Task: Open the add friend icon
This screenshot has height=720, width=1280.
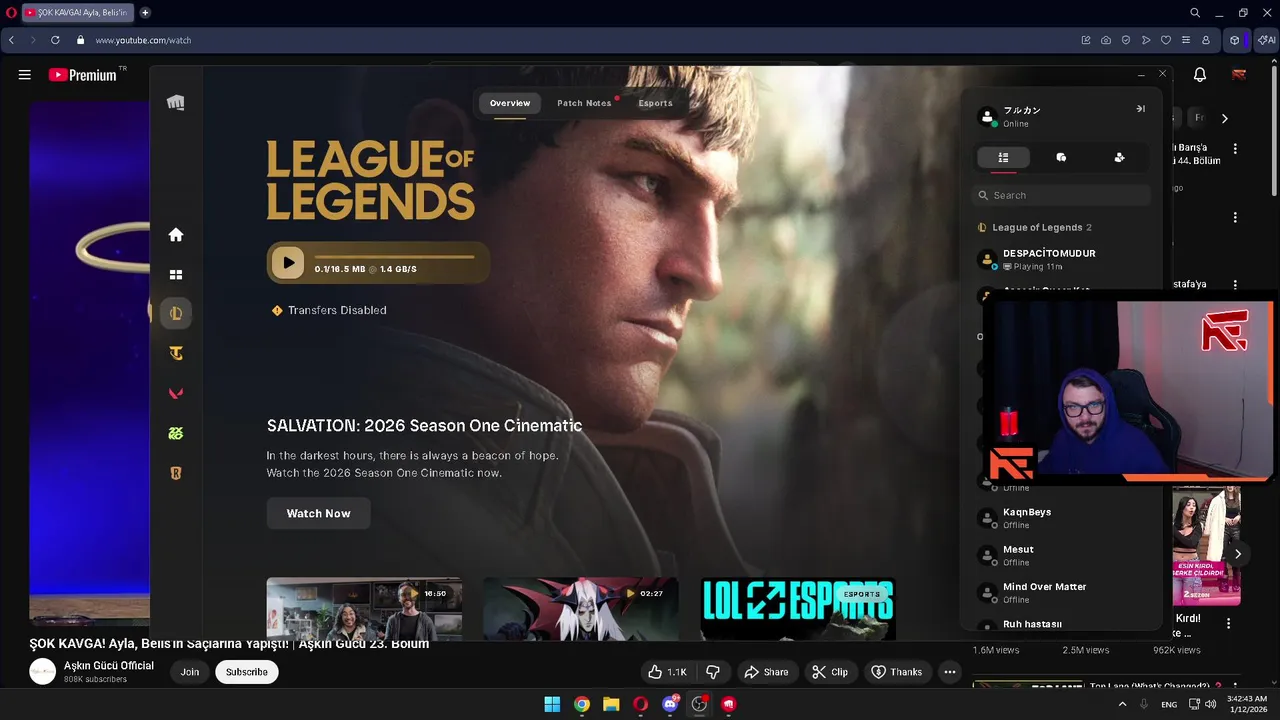Action: (x=1119, y=157)
